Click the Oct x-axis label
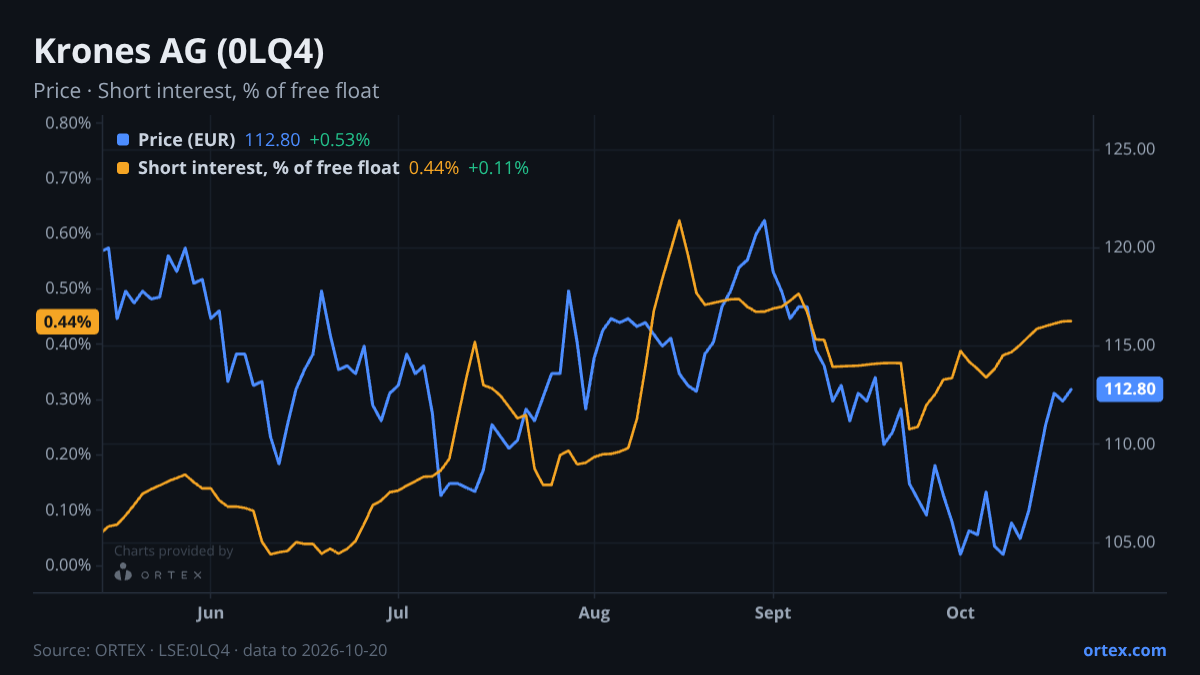1200x675 pixels. (x=960, y=612)
